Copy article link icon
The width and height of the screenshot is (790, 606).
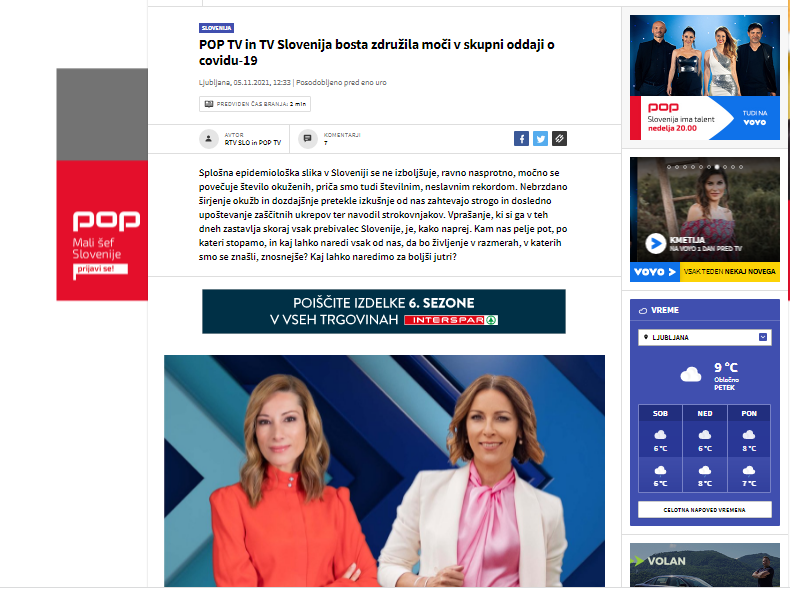tap(559, 139)
